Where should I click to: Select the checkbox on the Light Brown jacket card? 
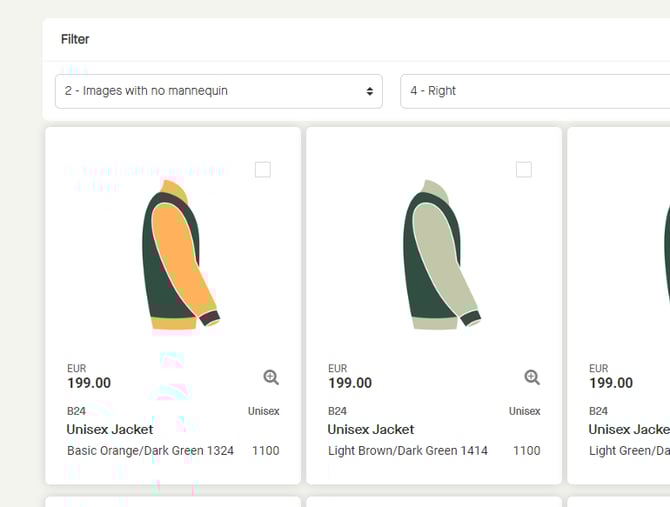pyautogui.click(x=523, y=170)
